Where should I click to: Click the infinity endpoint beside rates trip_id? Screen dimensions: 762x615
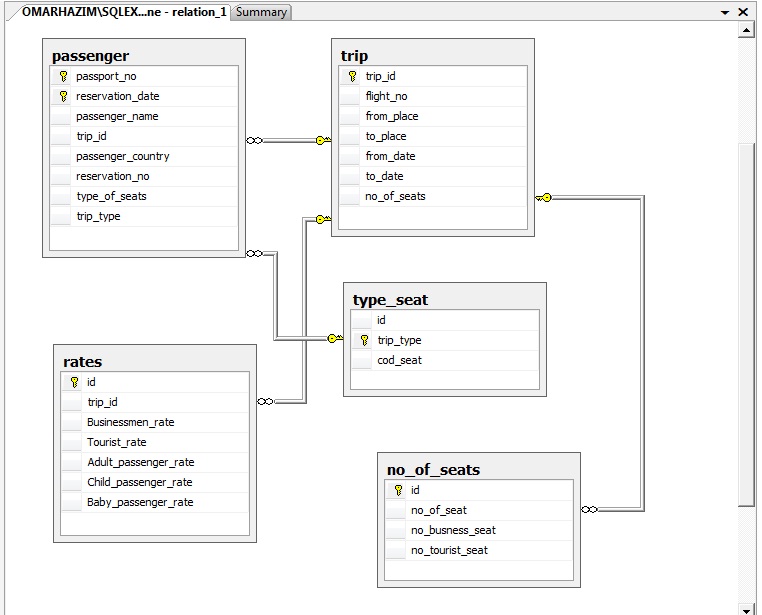point(265,401)
